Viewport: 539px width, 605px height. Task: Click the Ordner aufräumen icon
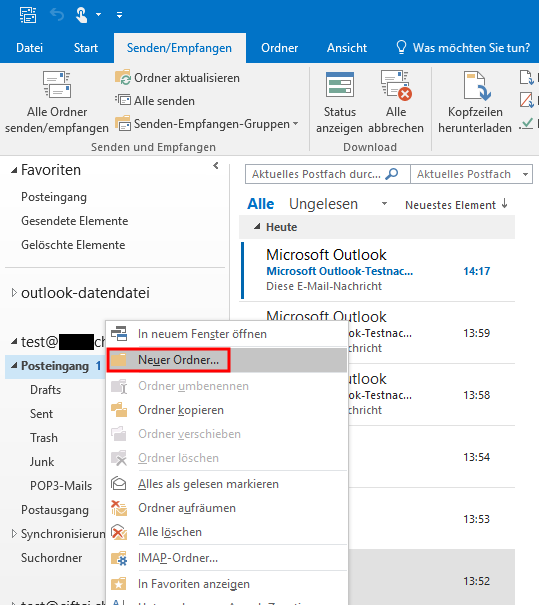coord(119,508)
